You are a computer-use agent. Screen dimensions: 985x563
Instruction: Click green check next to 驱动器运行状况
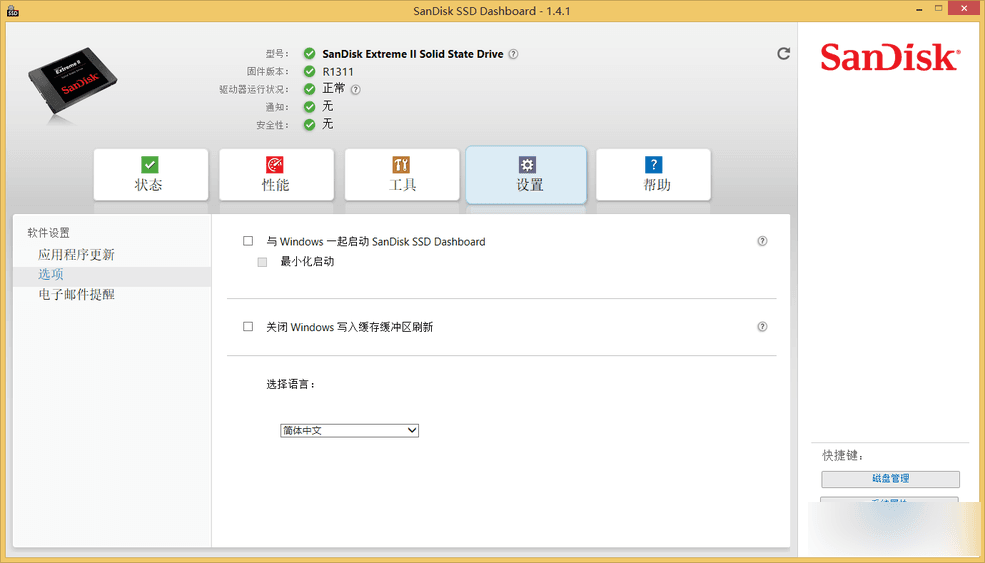309,89
